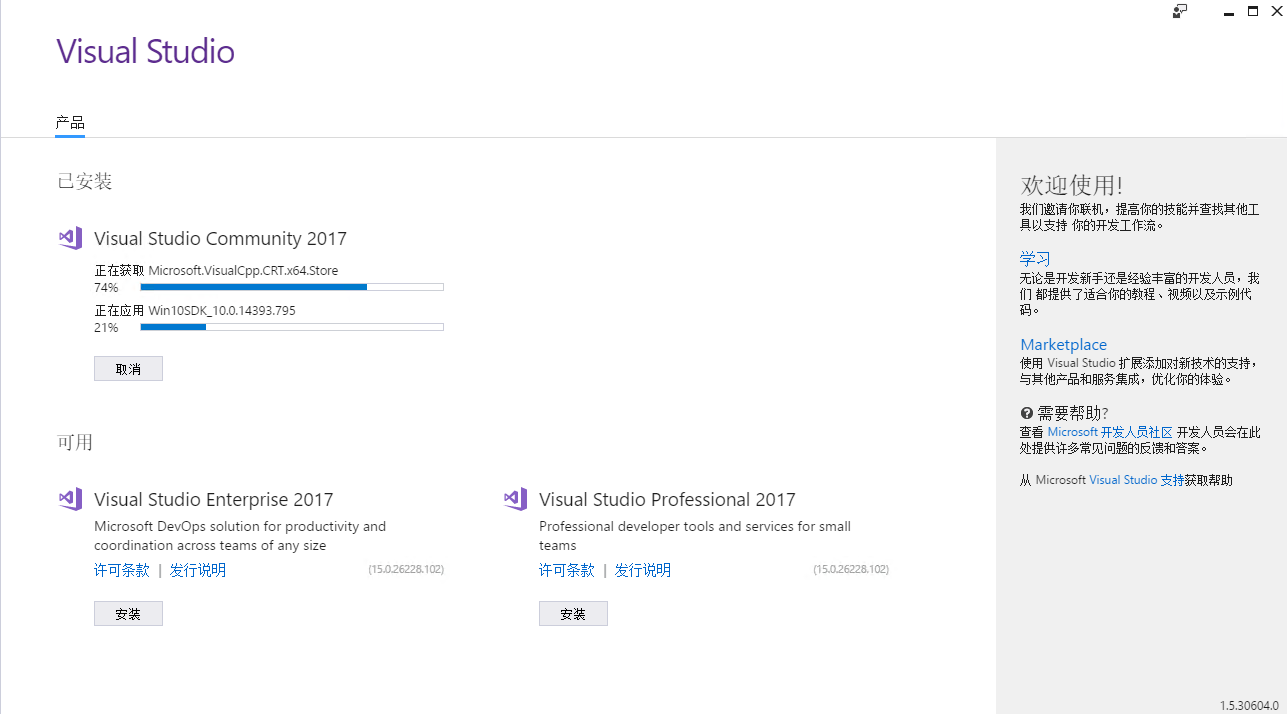Click the Microsoft.VisualCpp download progress bar
1287x714 pixels.
click(x=290, y=286)
